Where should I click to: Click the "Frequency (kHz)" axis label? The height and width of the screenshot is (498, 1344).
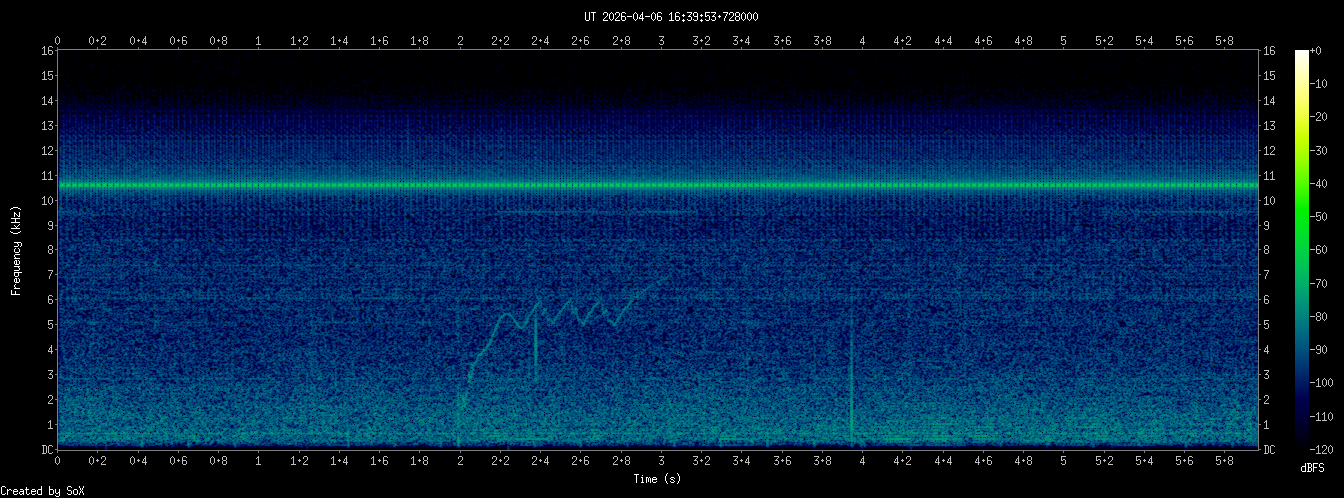coord(16,249)
